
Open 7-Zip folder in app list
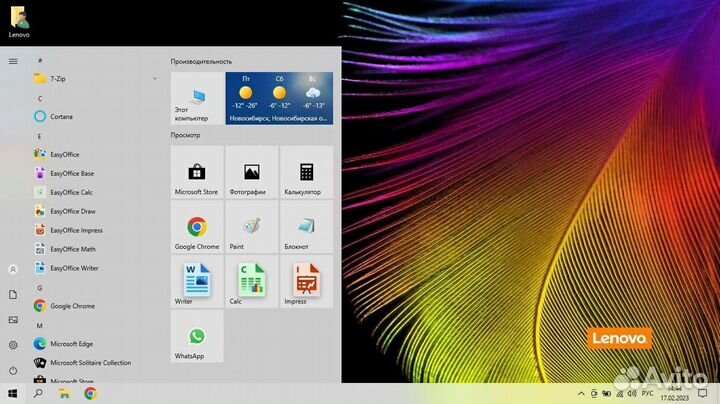pyautogui.click(x=96, y=79)
